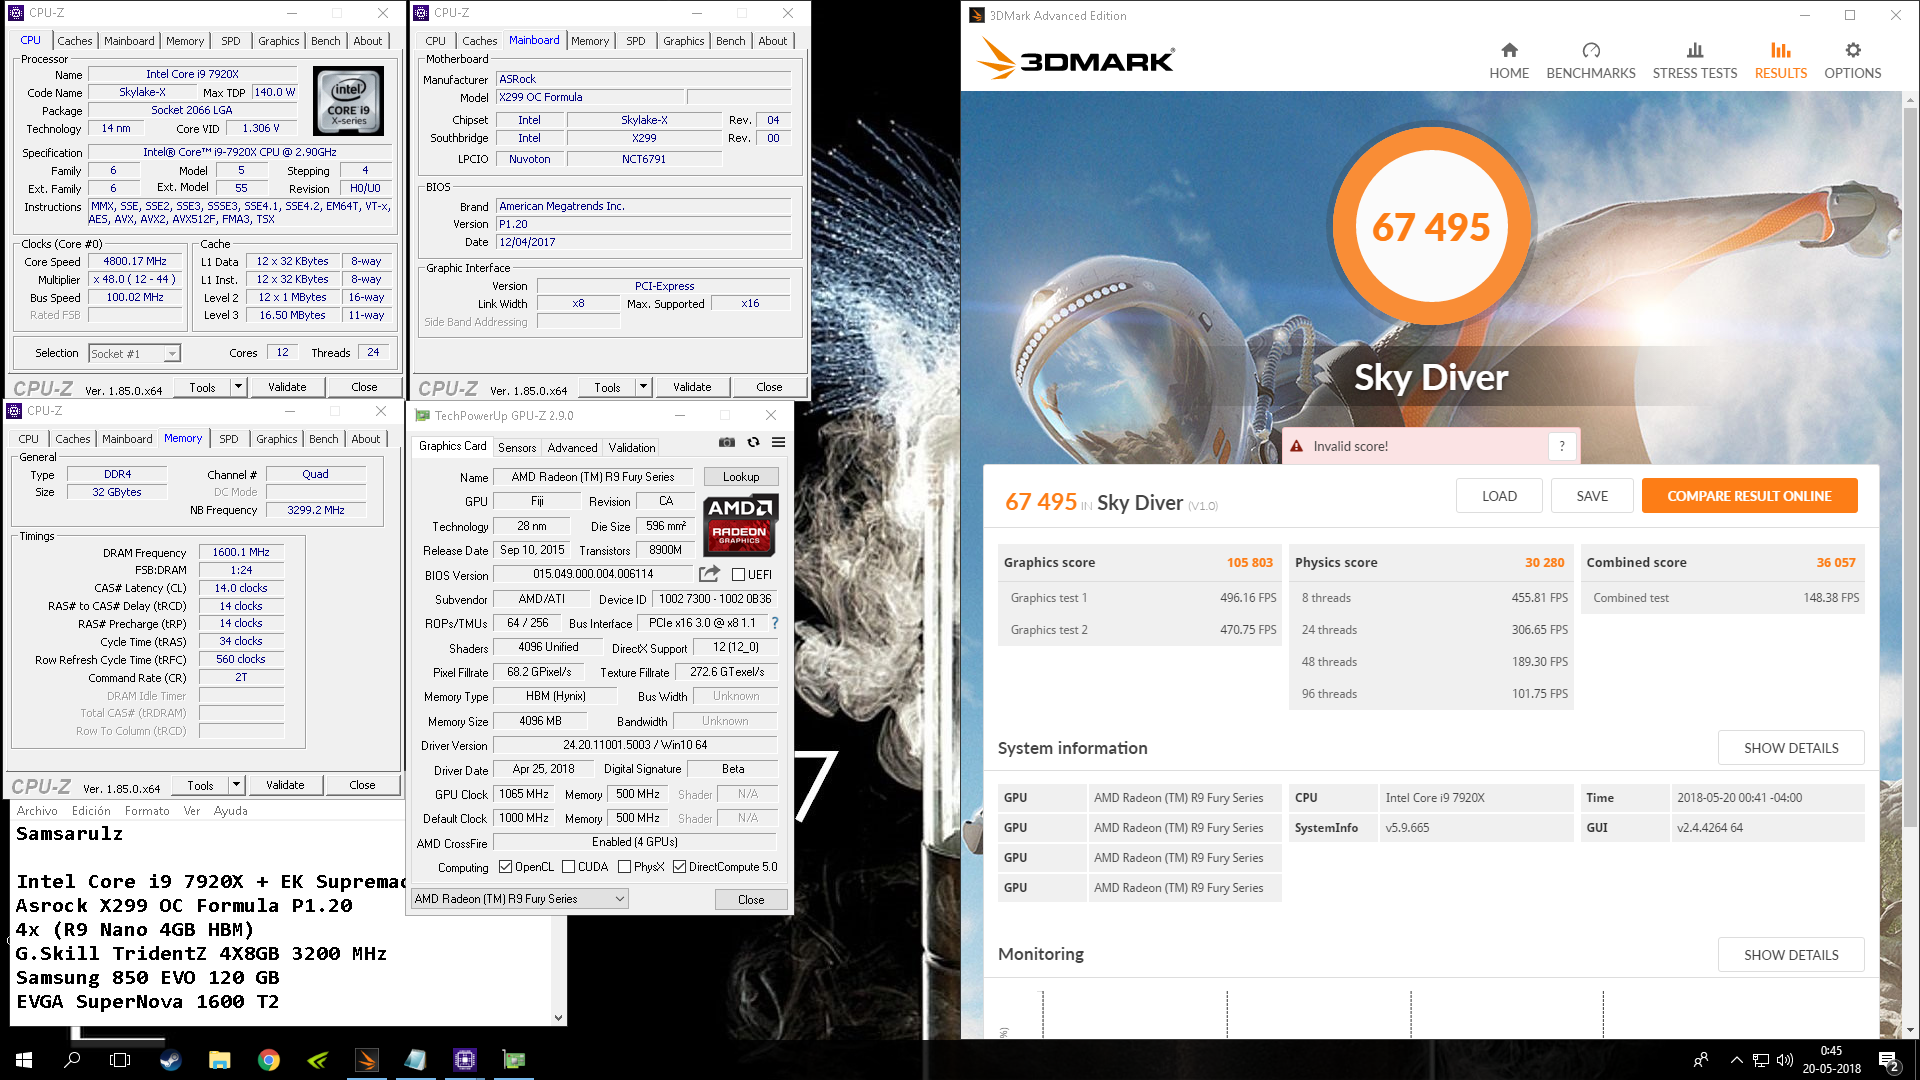The image size is (1920, 1080).
Task: Click Compare Result Online button
Action: [1749, 496]
